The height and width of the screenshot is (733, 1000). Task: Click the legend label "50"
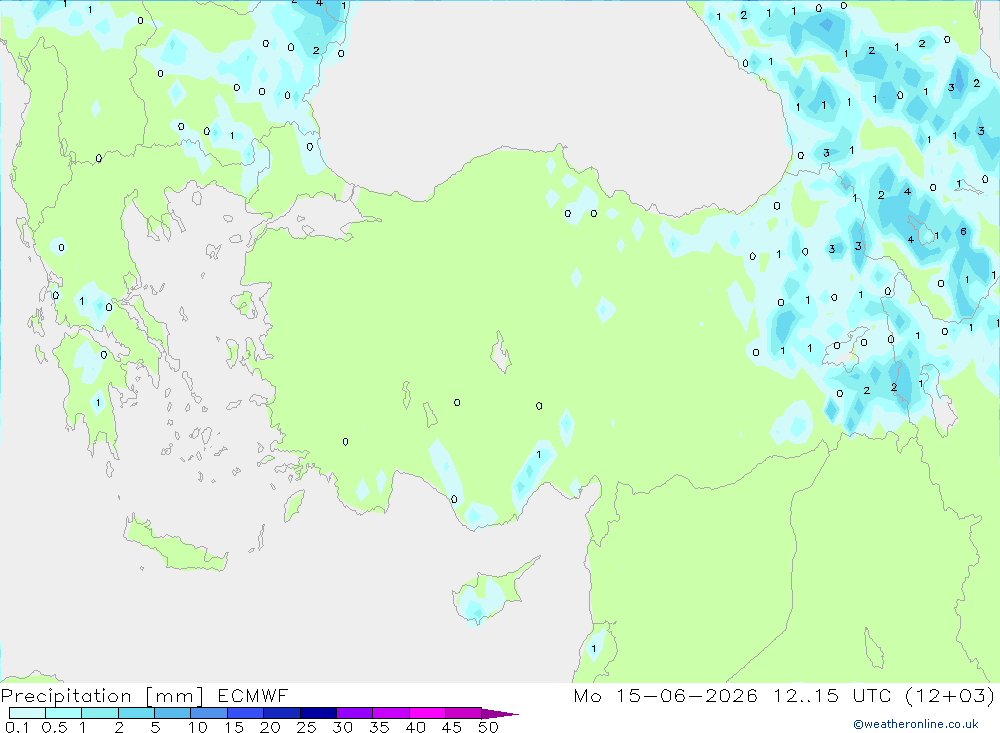pos(489,727)
